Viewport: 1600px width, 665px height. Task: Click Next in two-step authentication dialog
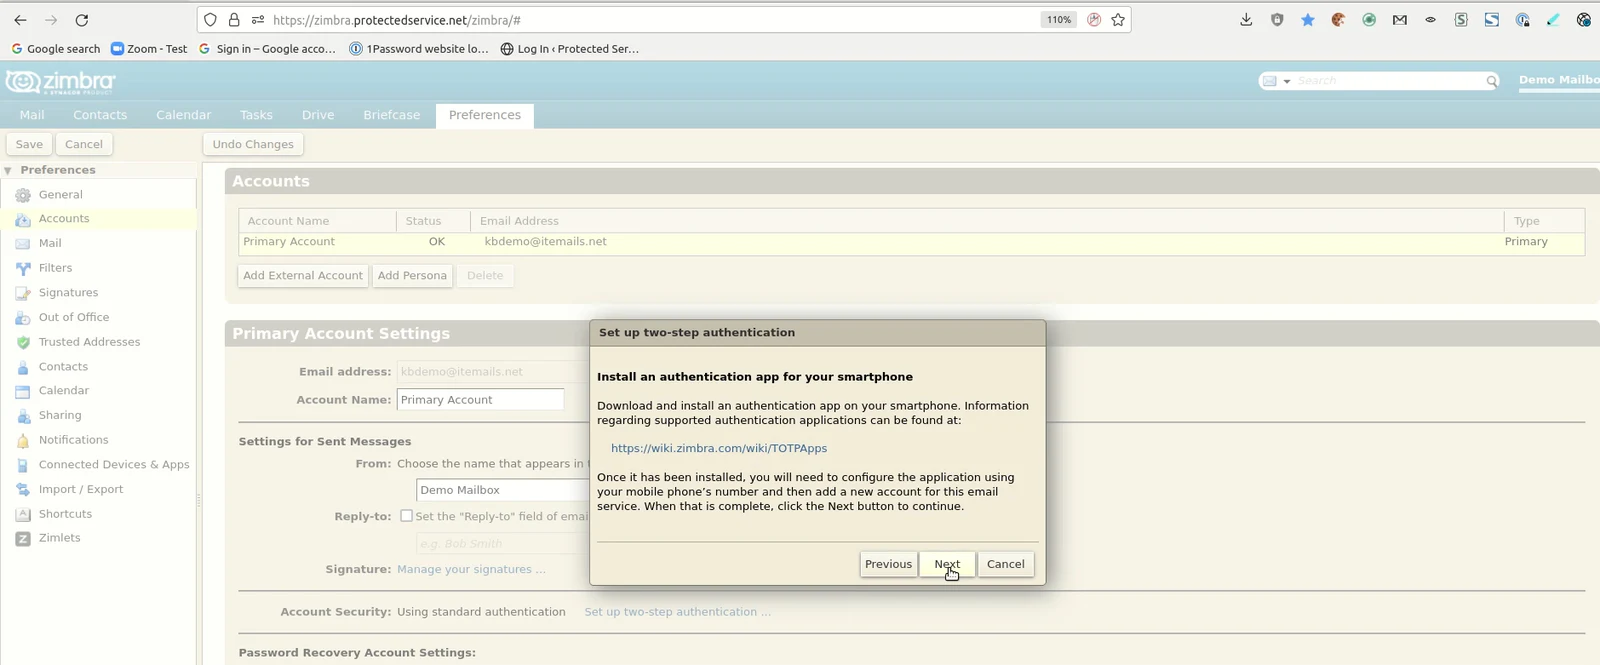click(x=947, y=564)
